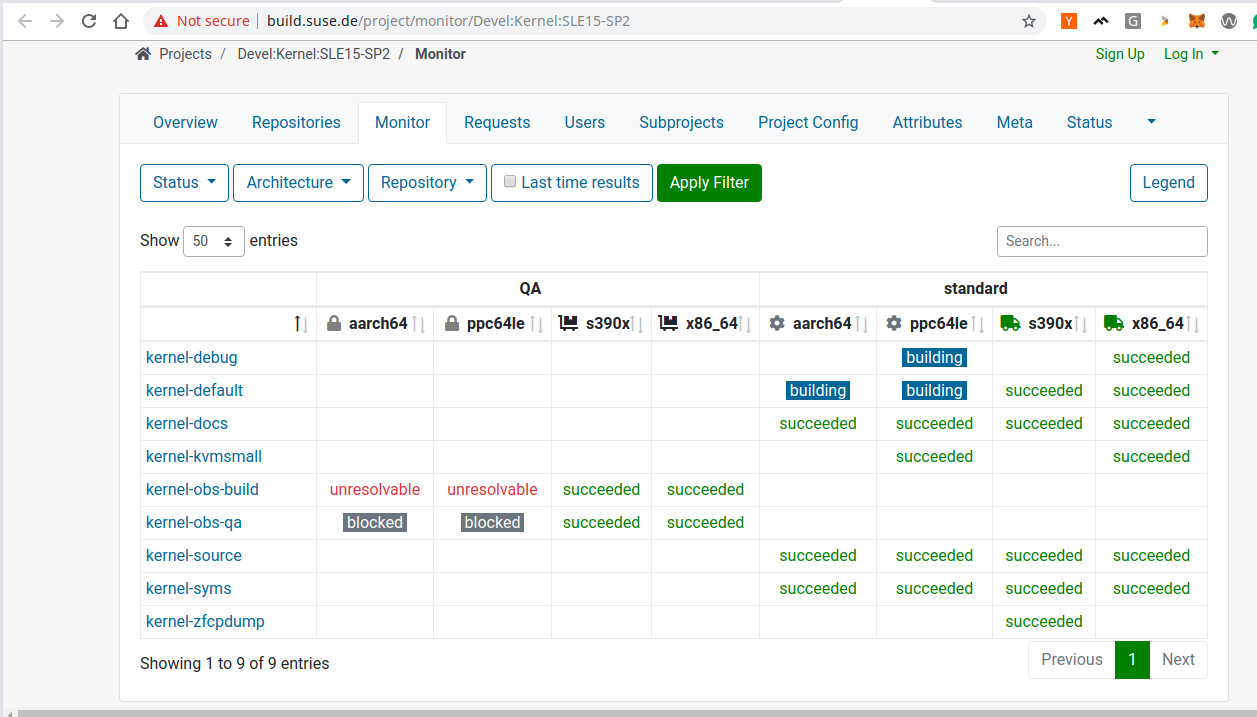1257x717 pixels.
Task: Go to Next pagination page
Action: click(1178, 660)
